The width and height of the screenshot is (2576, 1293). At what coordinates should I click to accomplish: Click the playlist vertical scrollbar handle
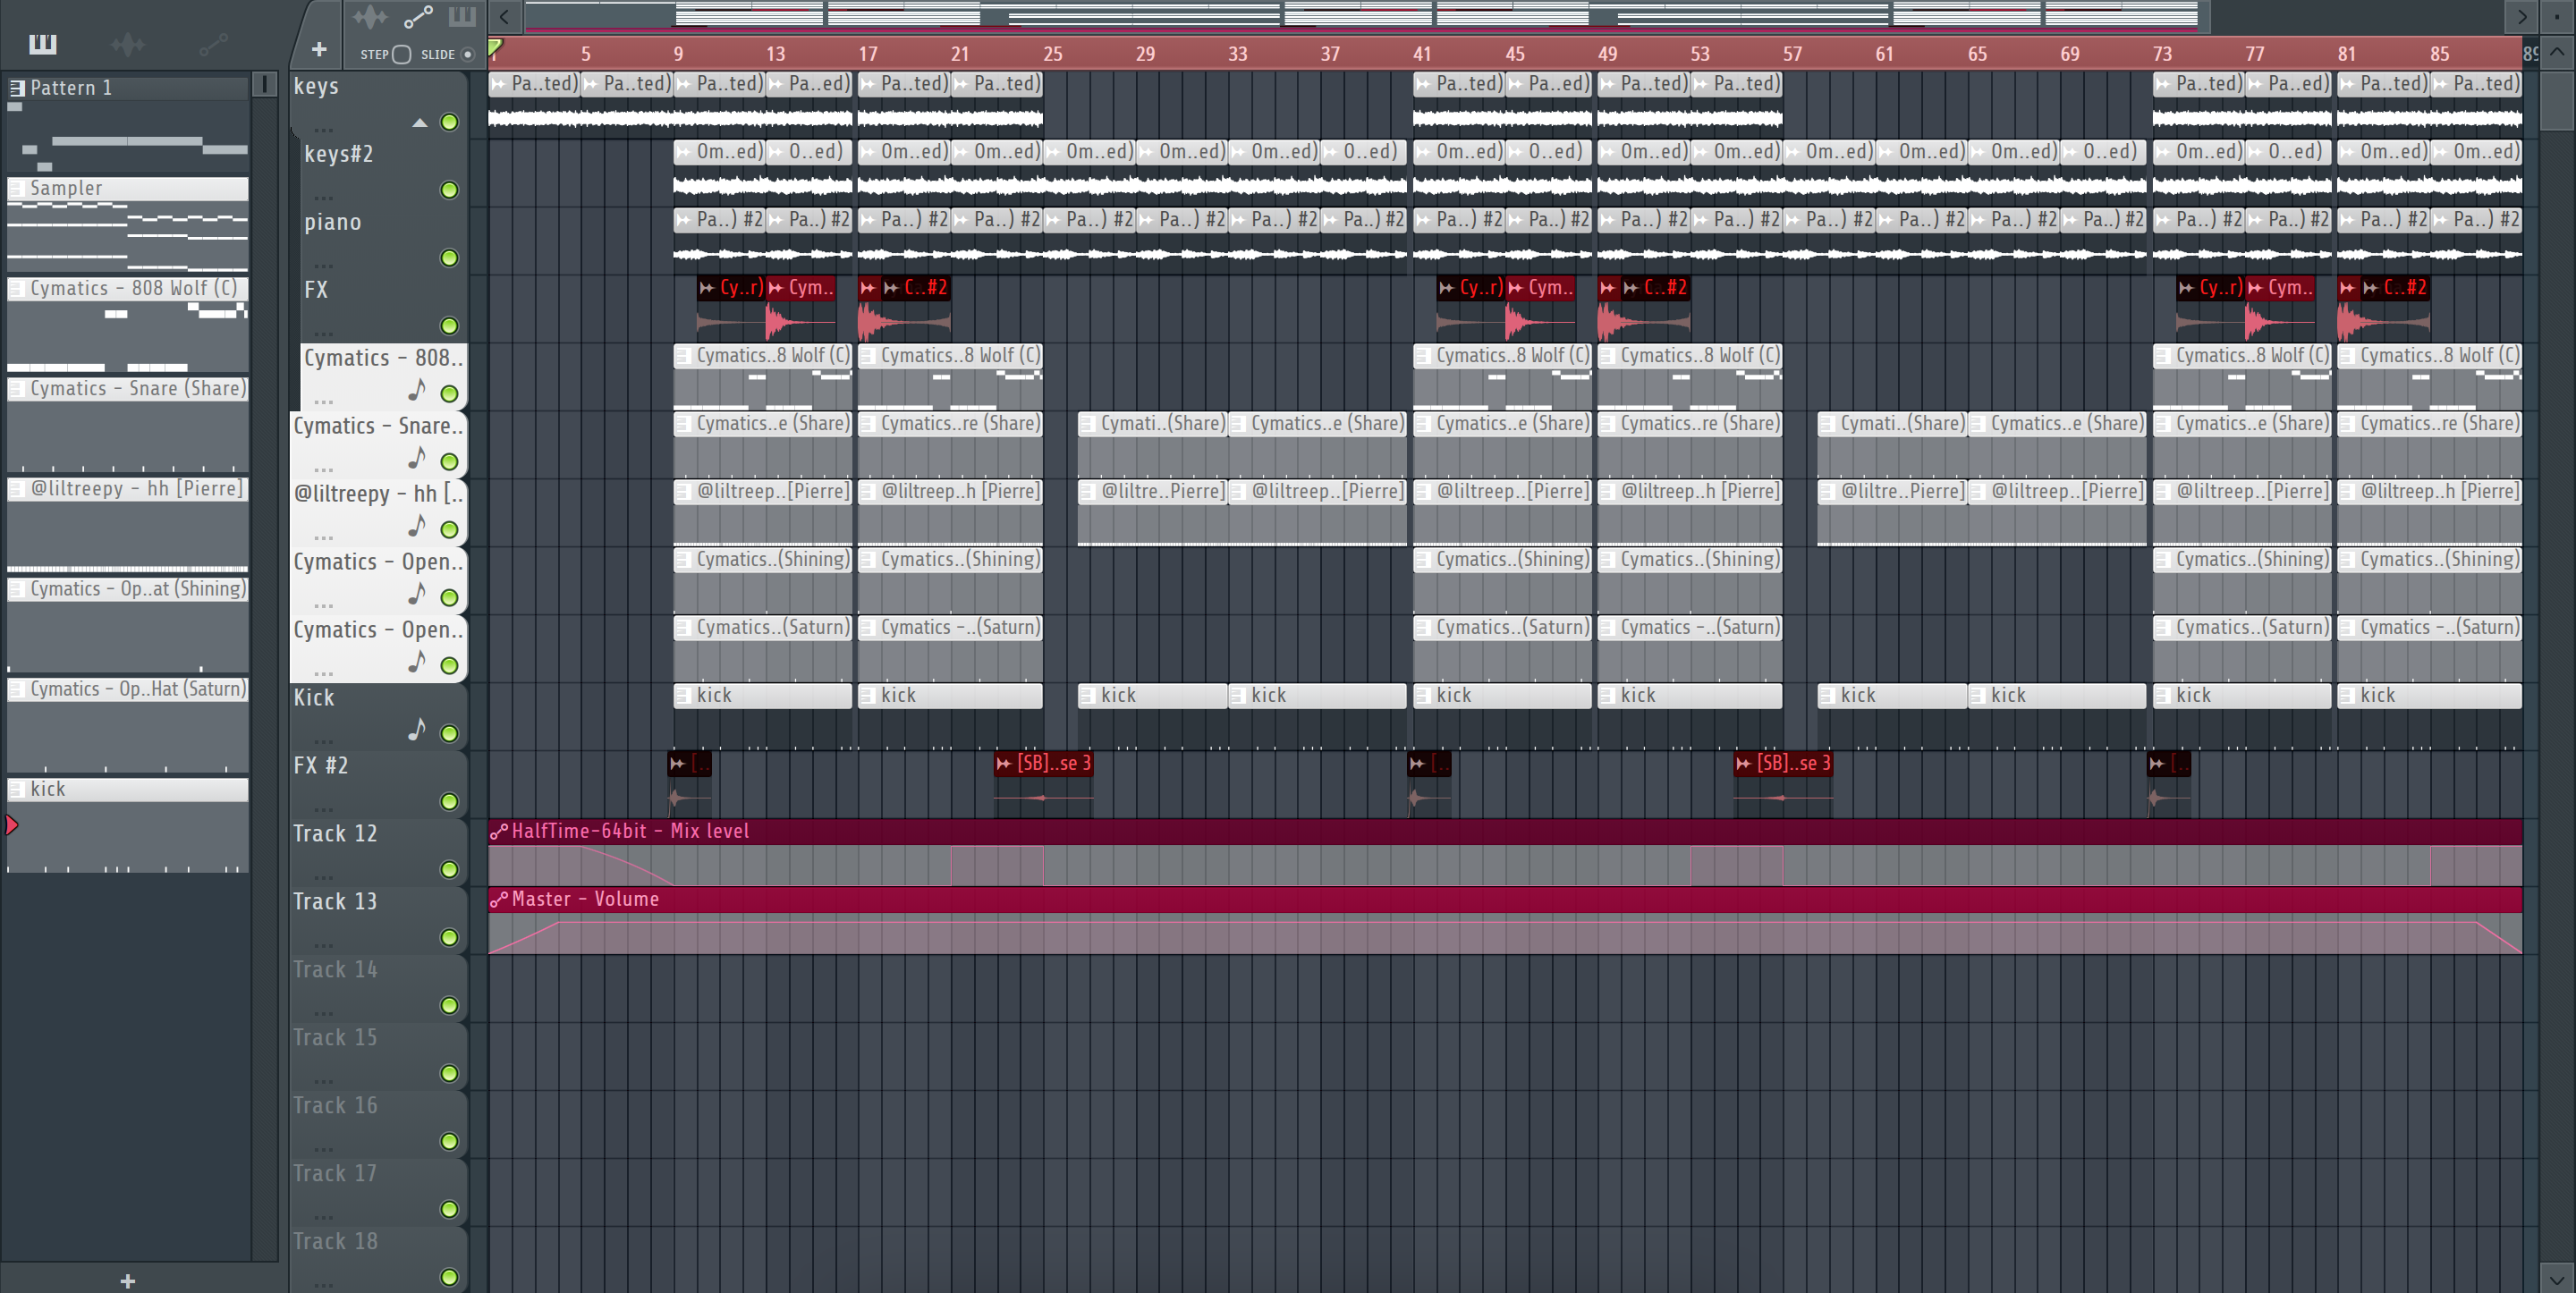click(x=2557, y=99)
